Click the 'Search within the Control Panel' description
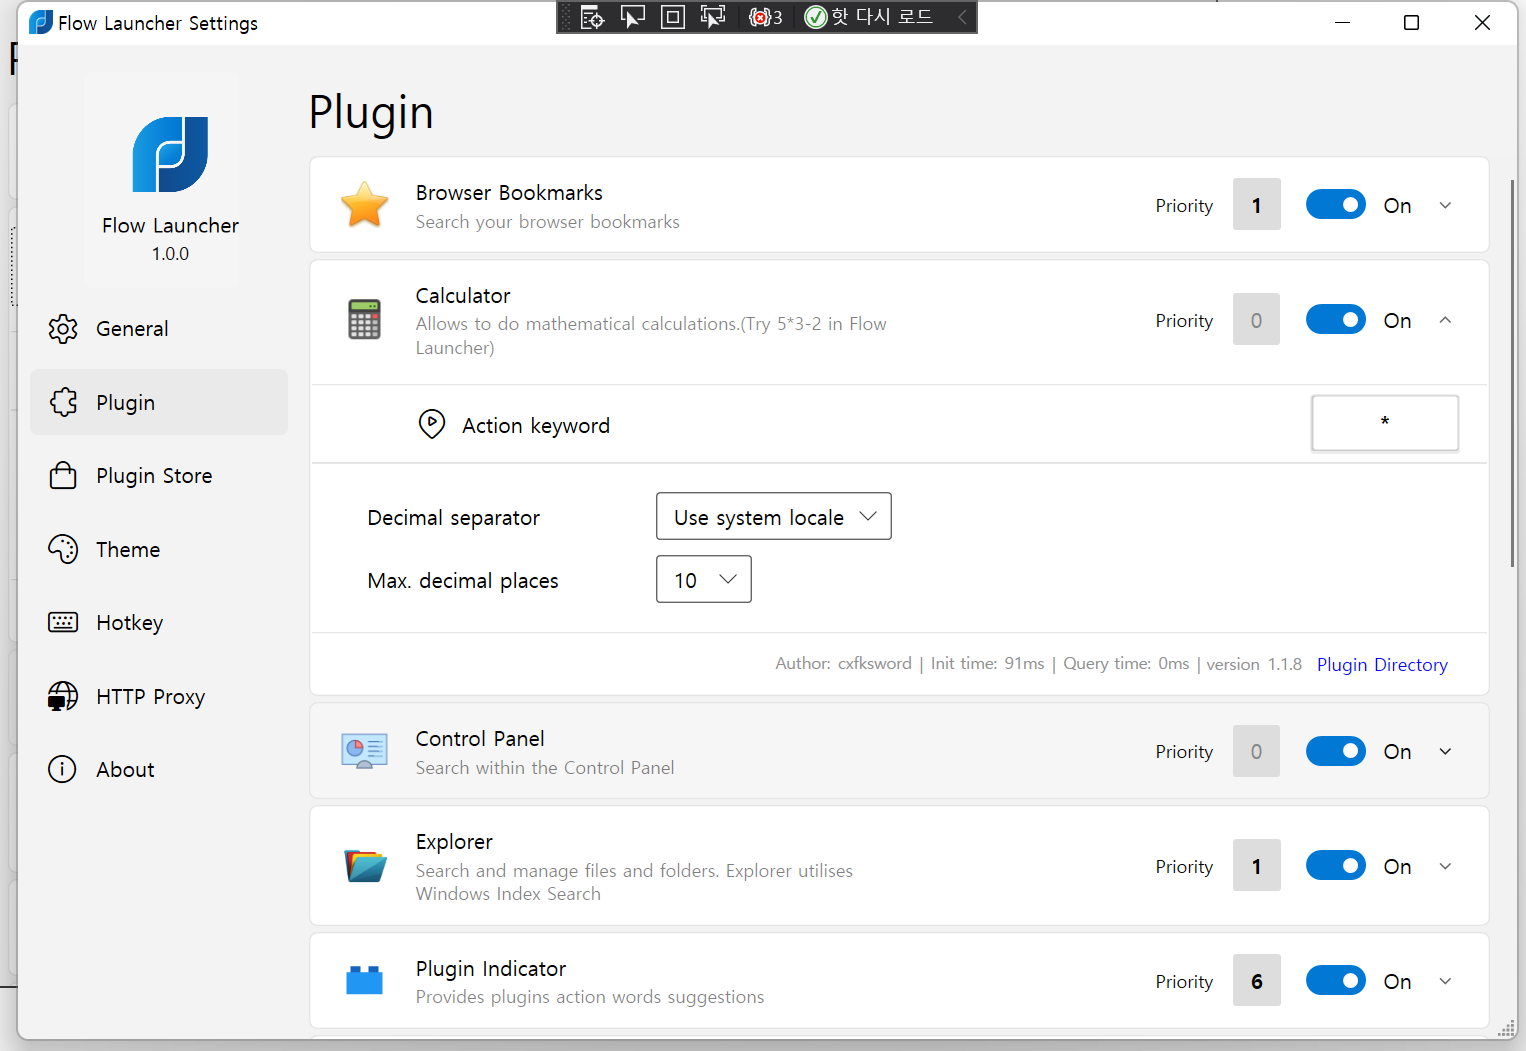The height and width of the screenshot is (1051, 1526). [x=545, y=767]
